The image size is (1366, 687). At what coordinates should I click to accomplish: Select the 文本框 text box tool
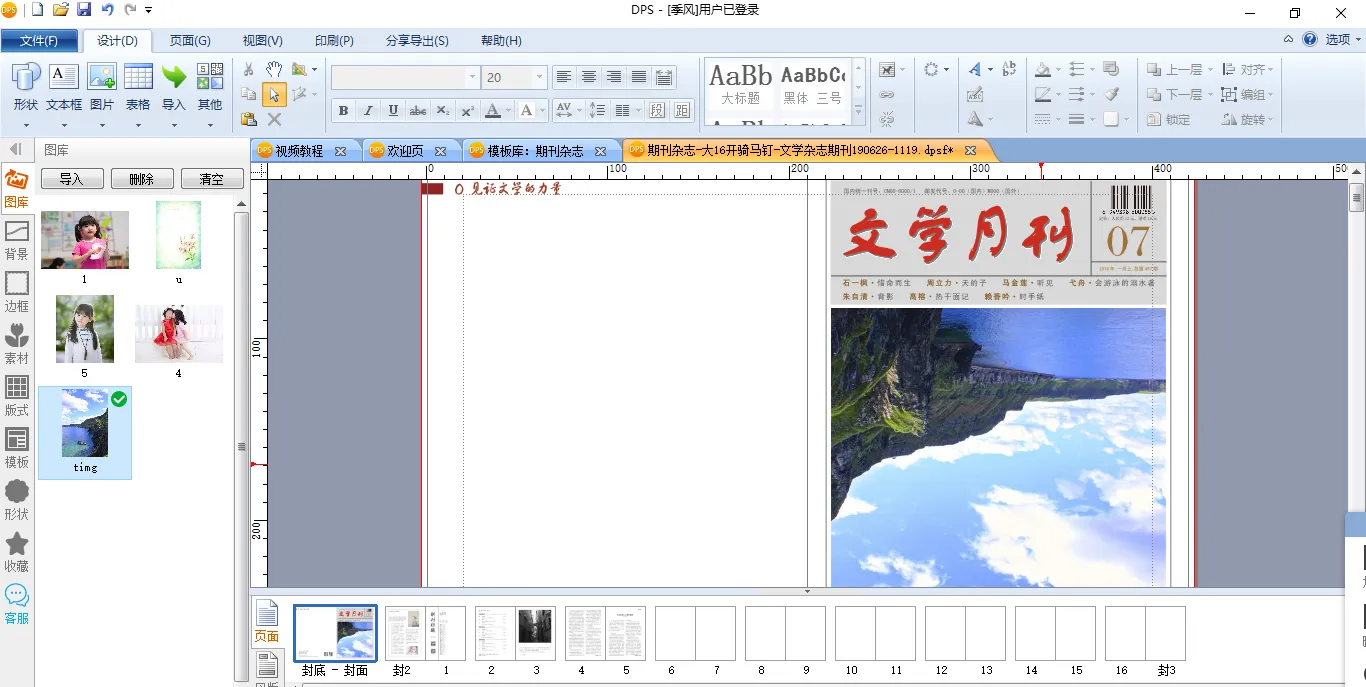click(64, 78)
